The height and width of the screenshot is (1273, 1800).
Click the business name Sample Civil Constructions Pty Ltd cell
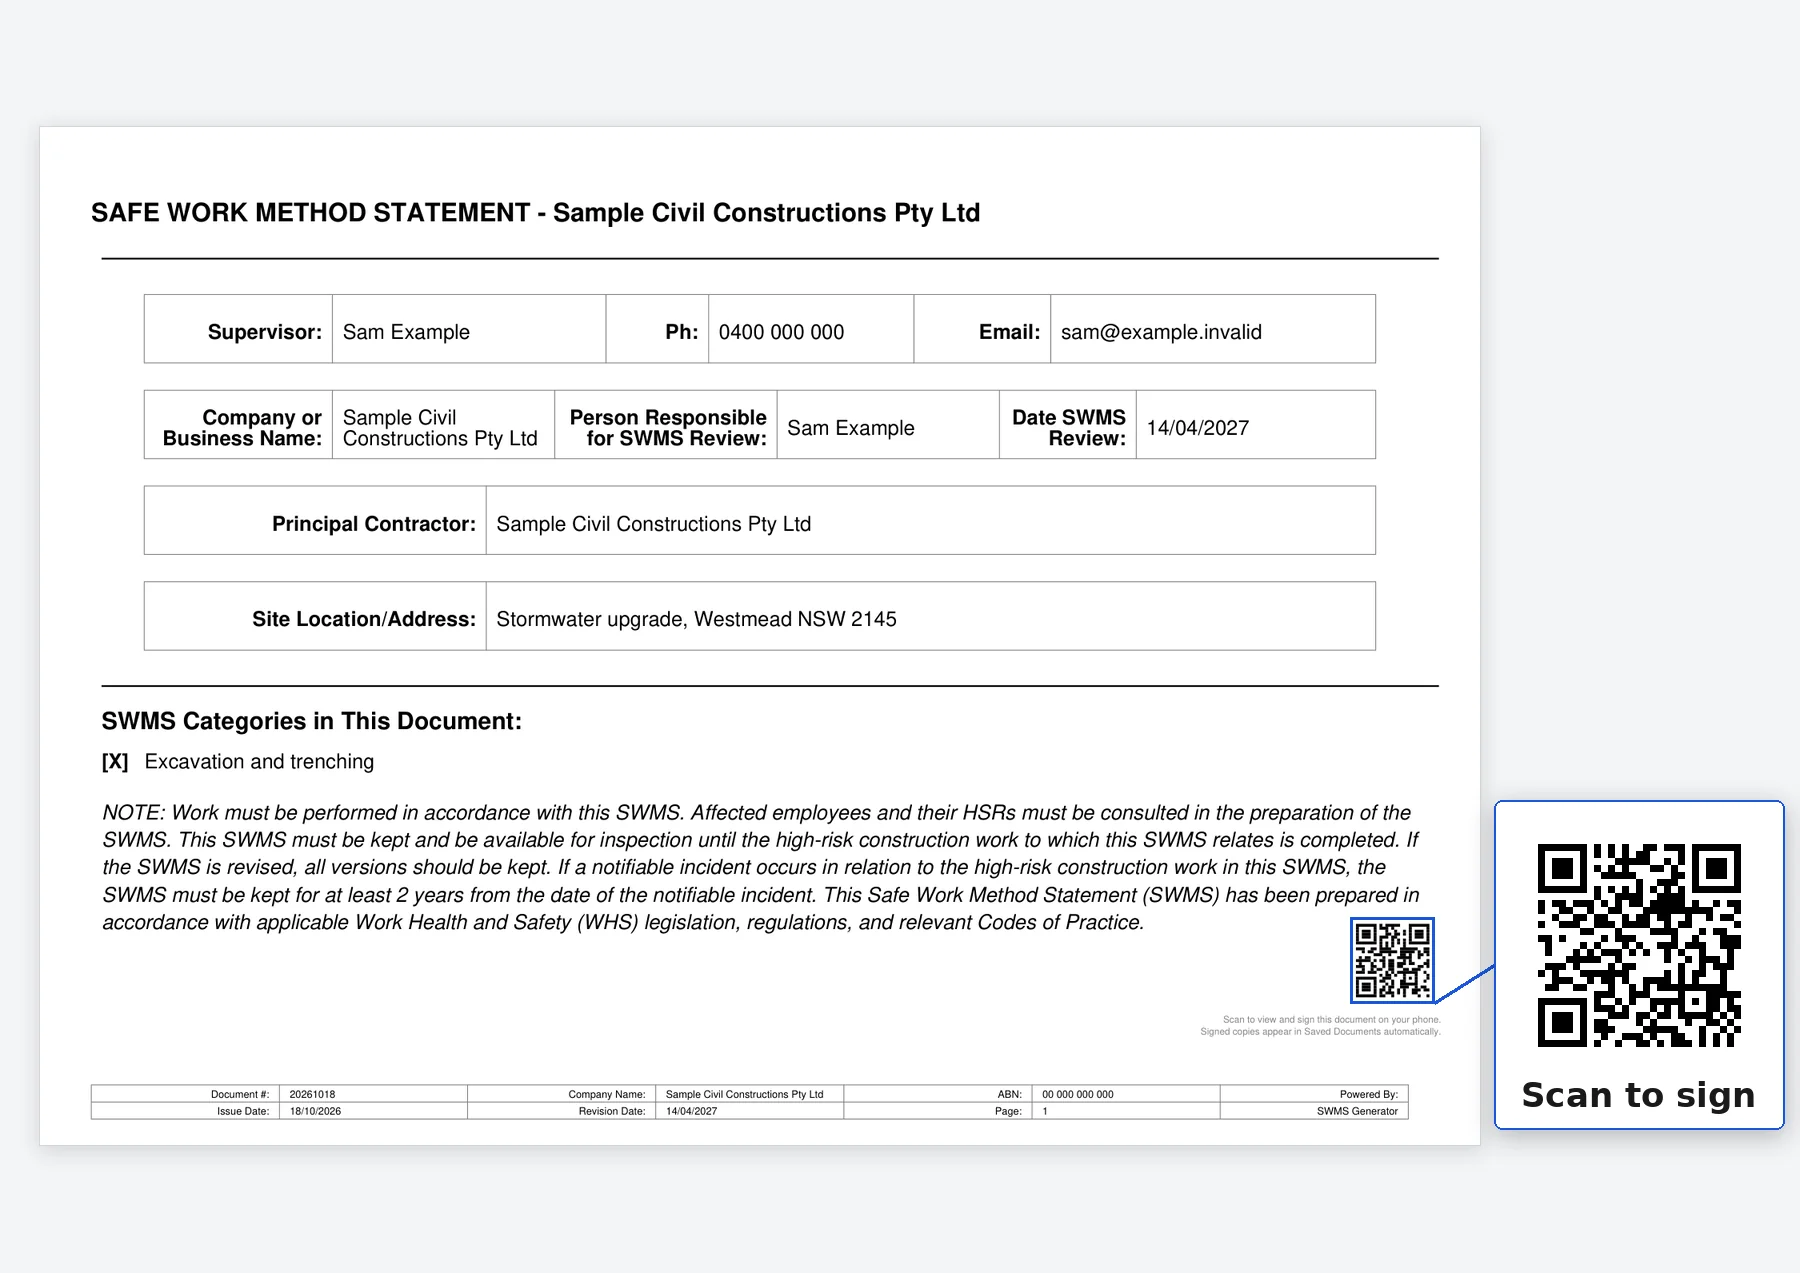443,425
